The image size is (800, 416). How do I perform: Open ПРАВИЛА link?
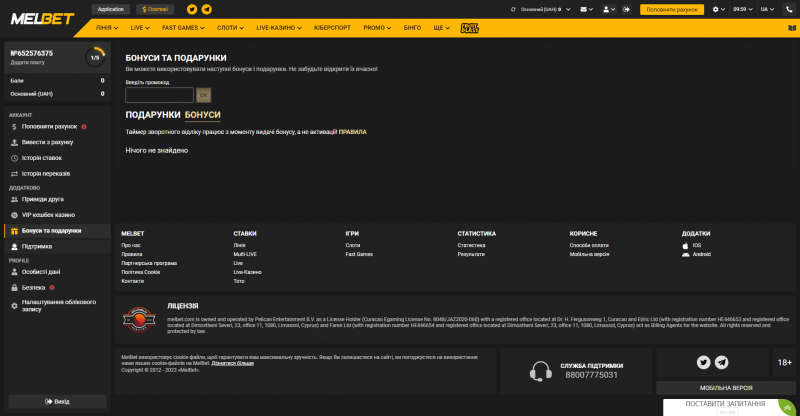coord(353,132)
